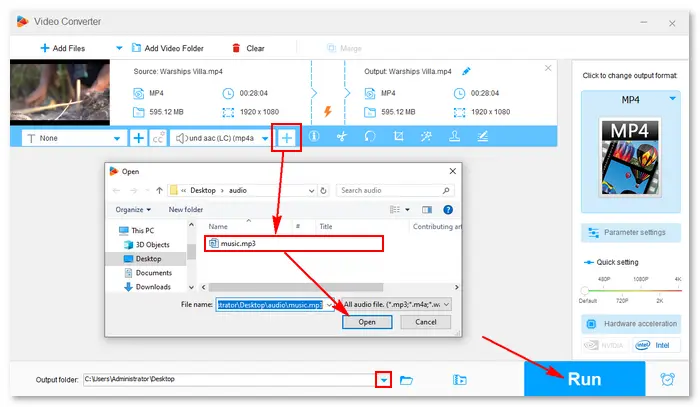Toggle Intel acceleration option
This screenshot has width=700, height=407.
pyautogui.click(x=655, y=345)
